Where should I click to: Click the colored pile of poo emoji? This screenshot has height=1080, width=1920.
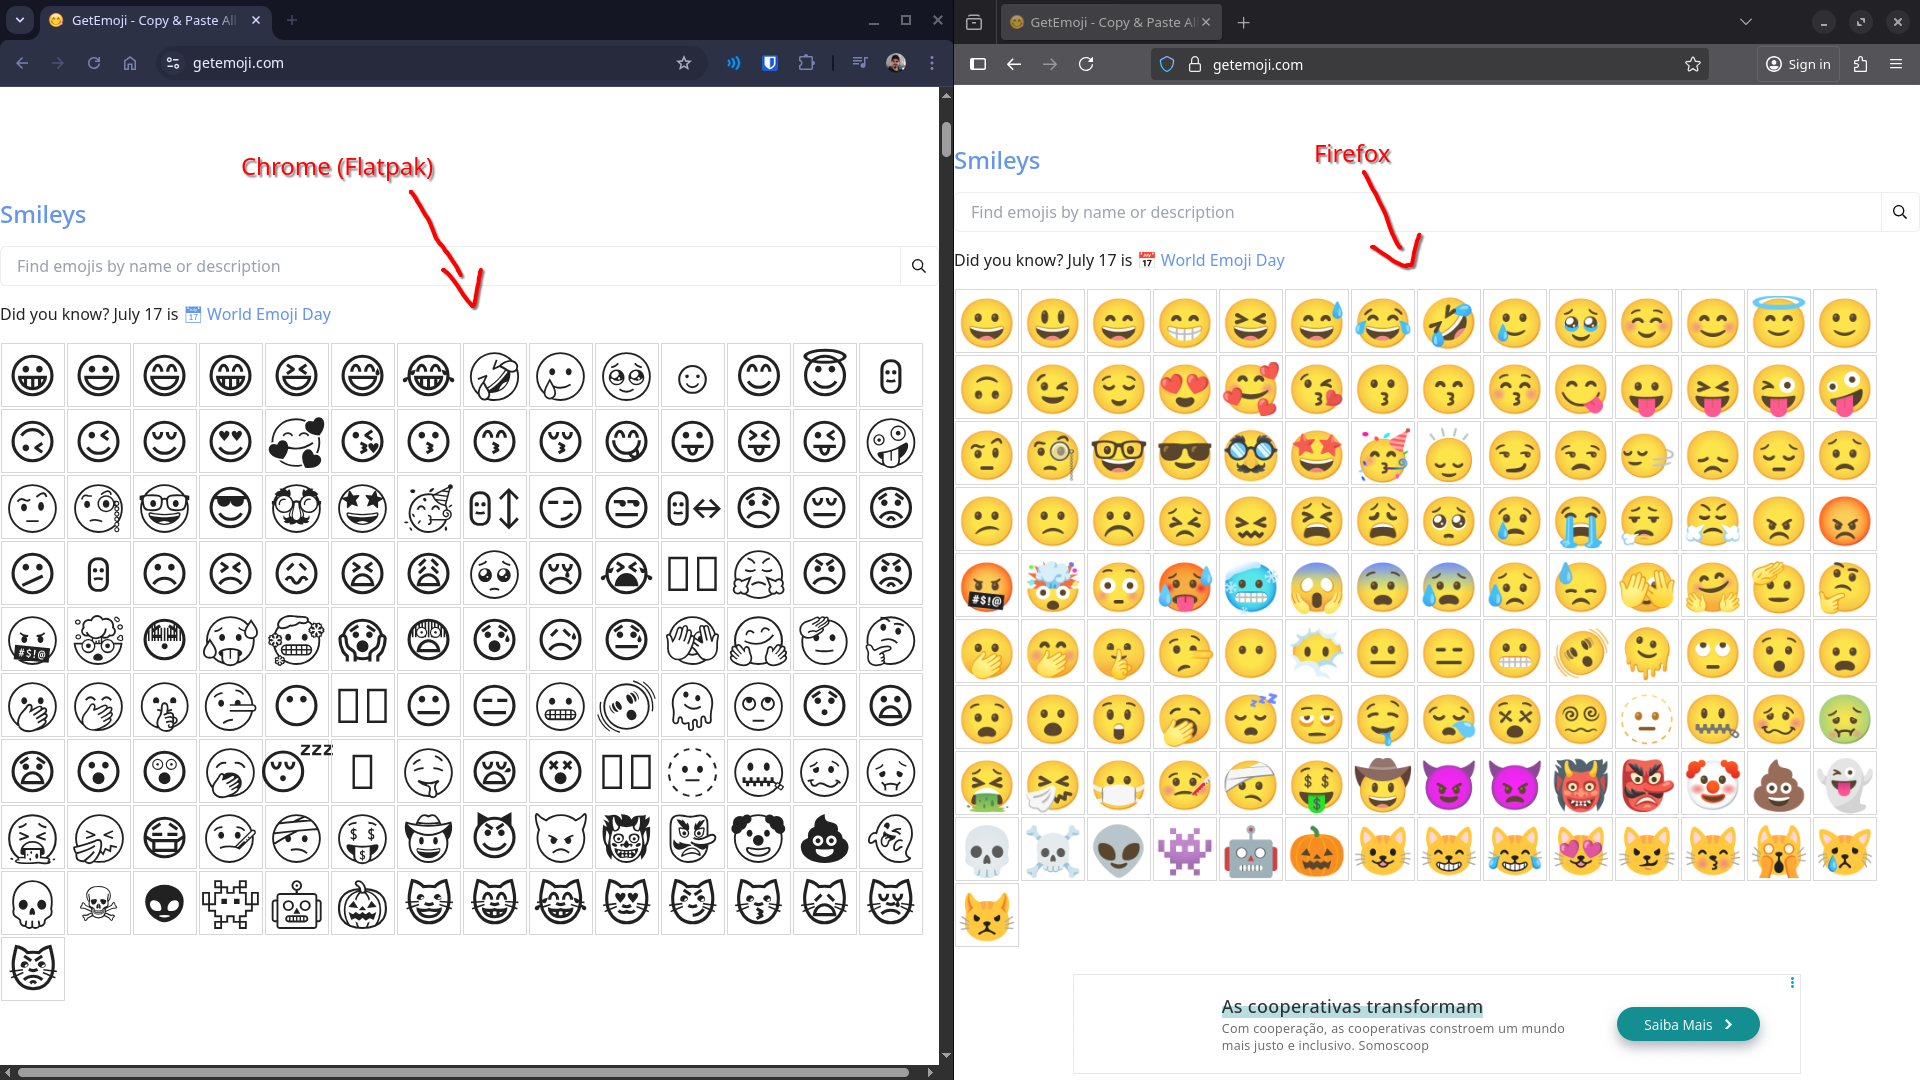(x=1779, y=786)
